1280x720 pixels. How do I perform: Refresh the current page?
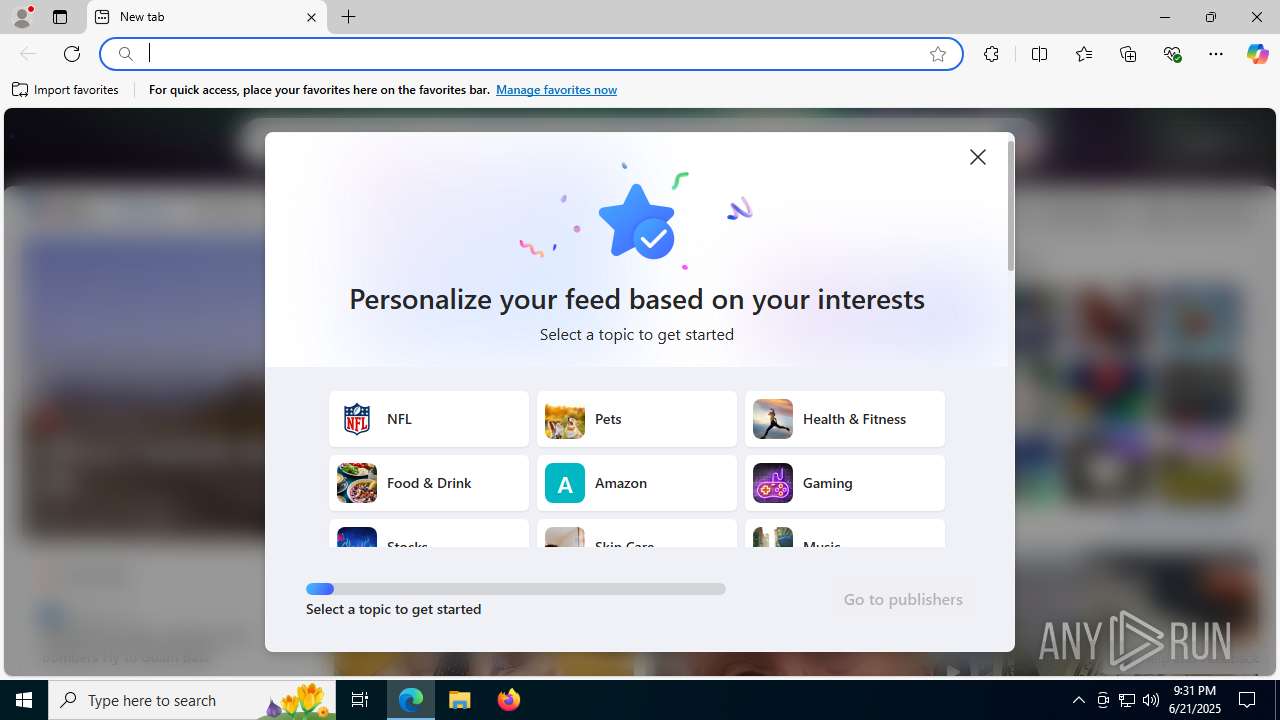coord(72,54)
